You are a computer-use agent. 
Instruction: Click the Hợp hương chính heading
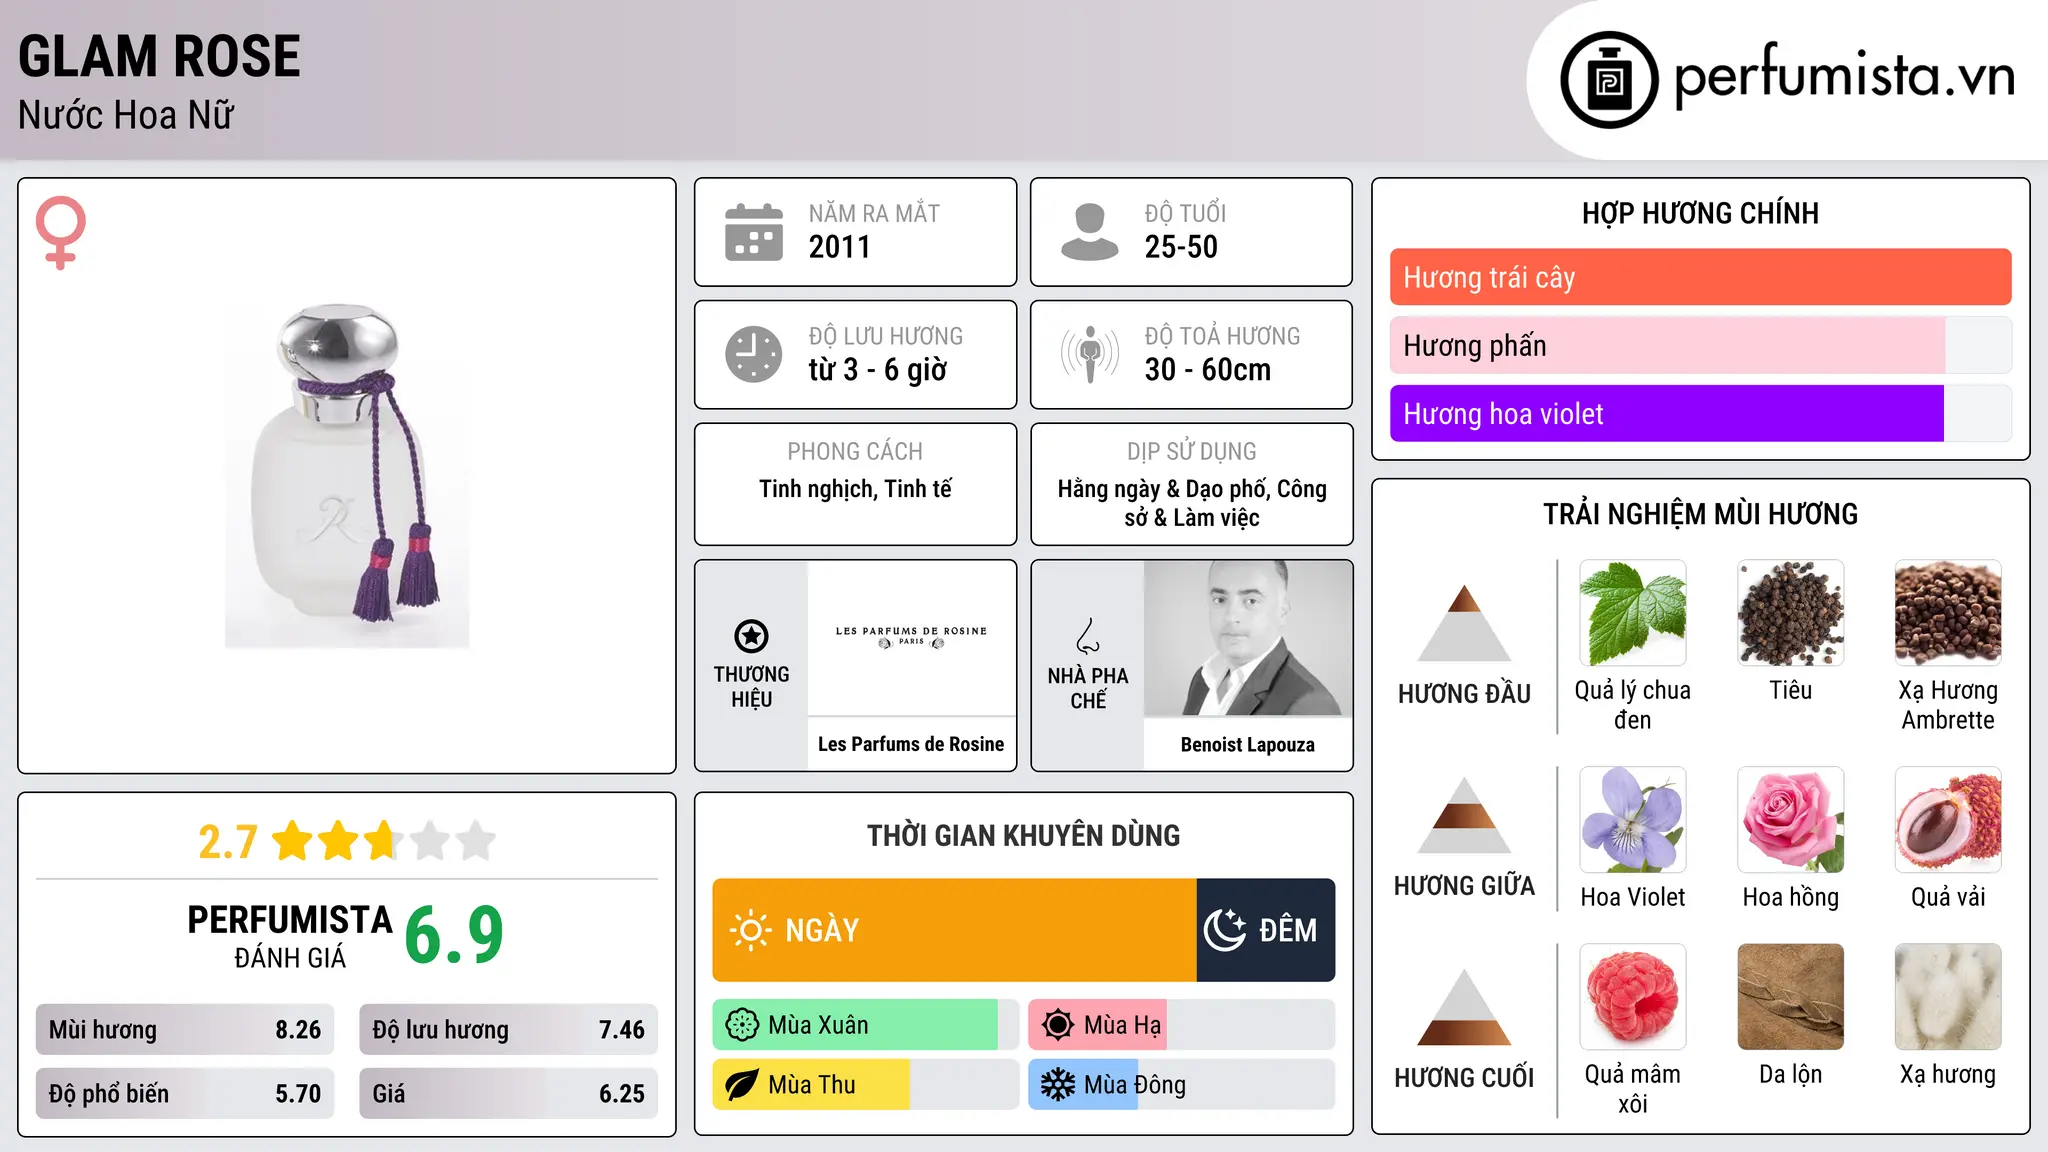point(1700,213)
